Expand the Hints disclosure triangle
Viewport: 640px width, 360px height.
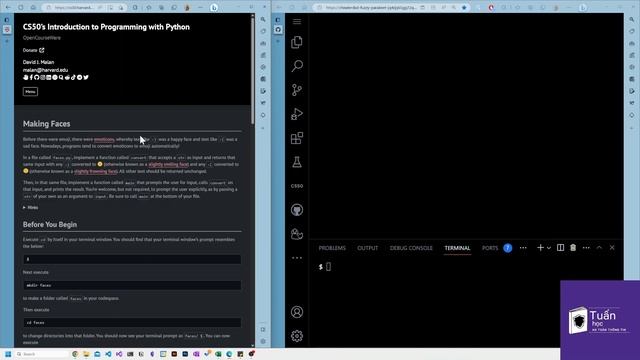pos(24,207)
